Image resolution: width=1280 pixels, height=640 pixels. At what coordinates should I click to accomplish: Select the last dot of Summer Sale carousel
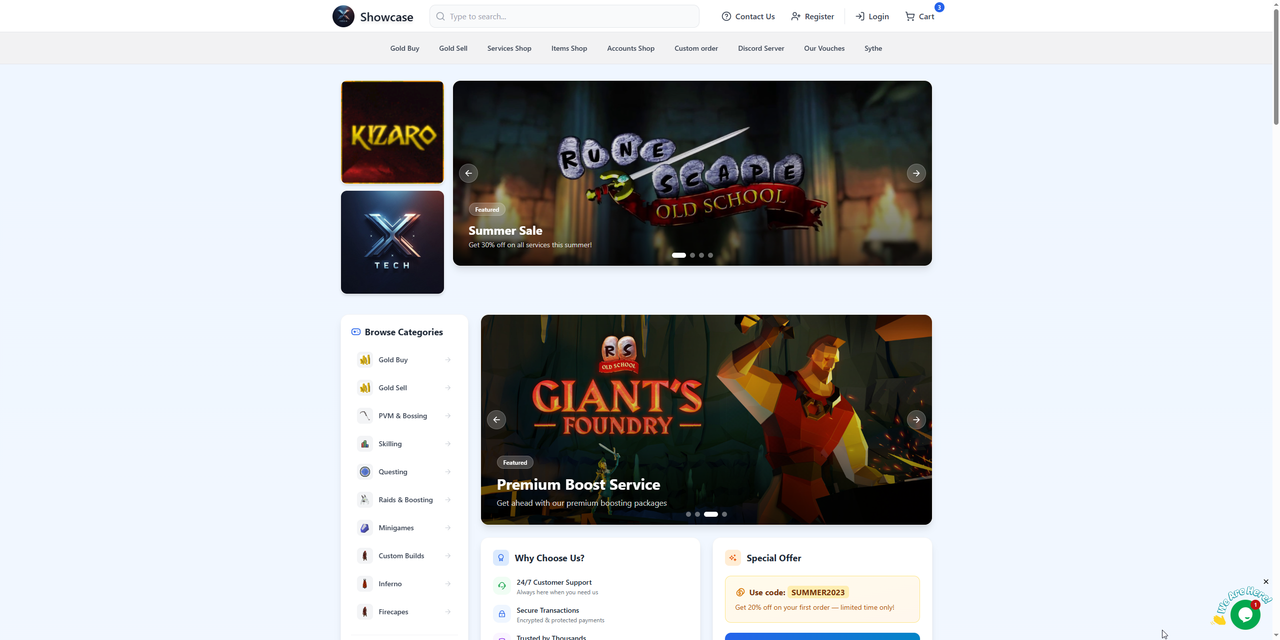pos(710,255)
